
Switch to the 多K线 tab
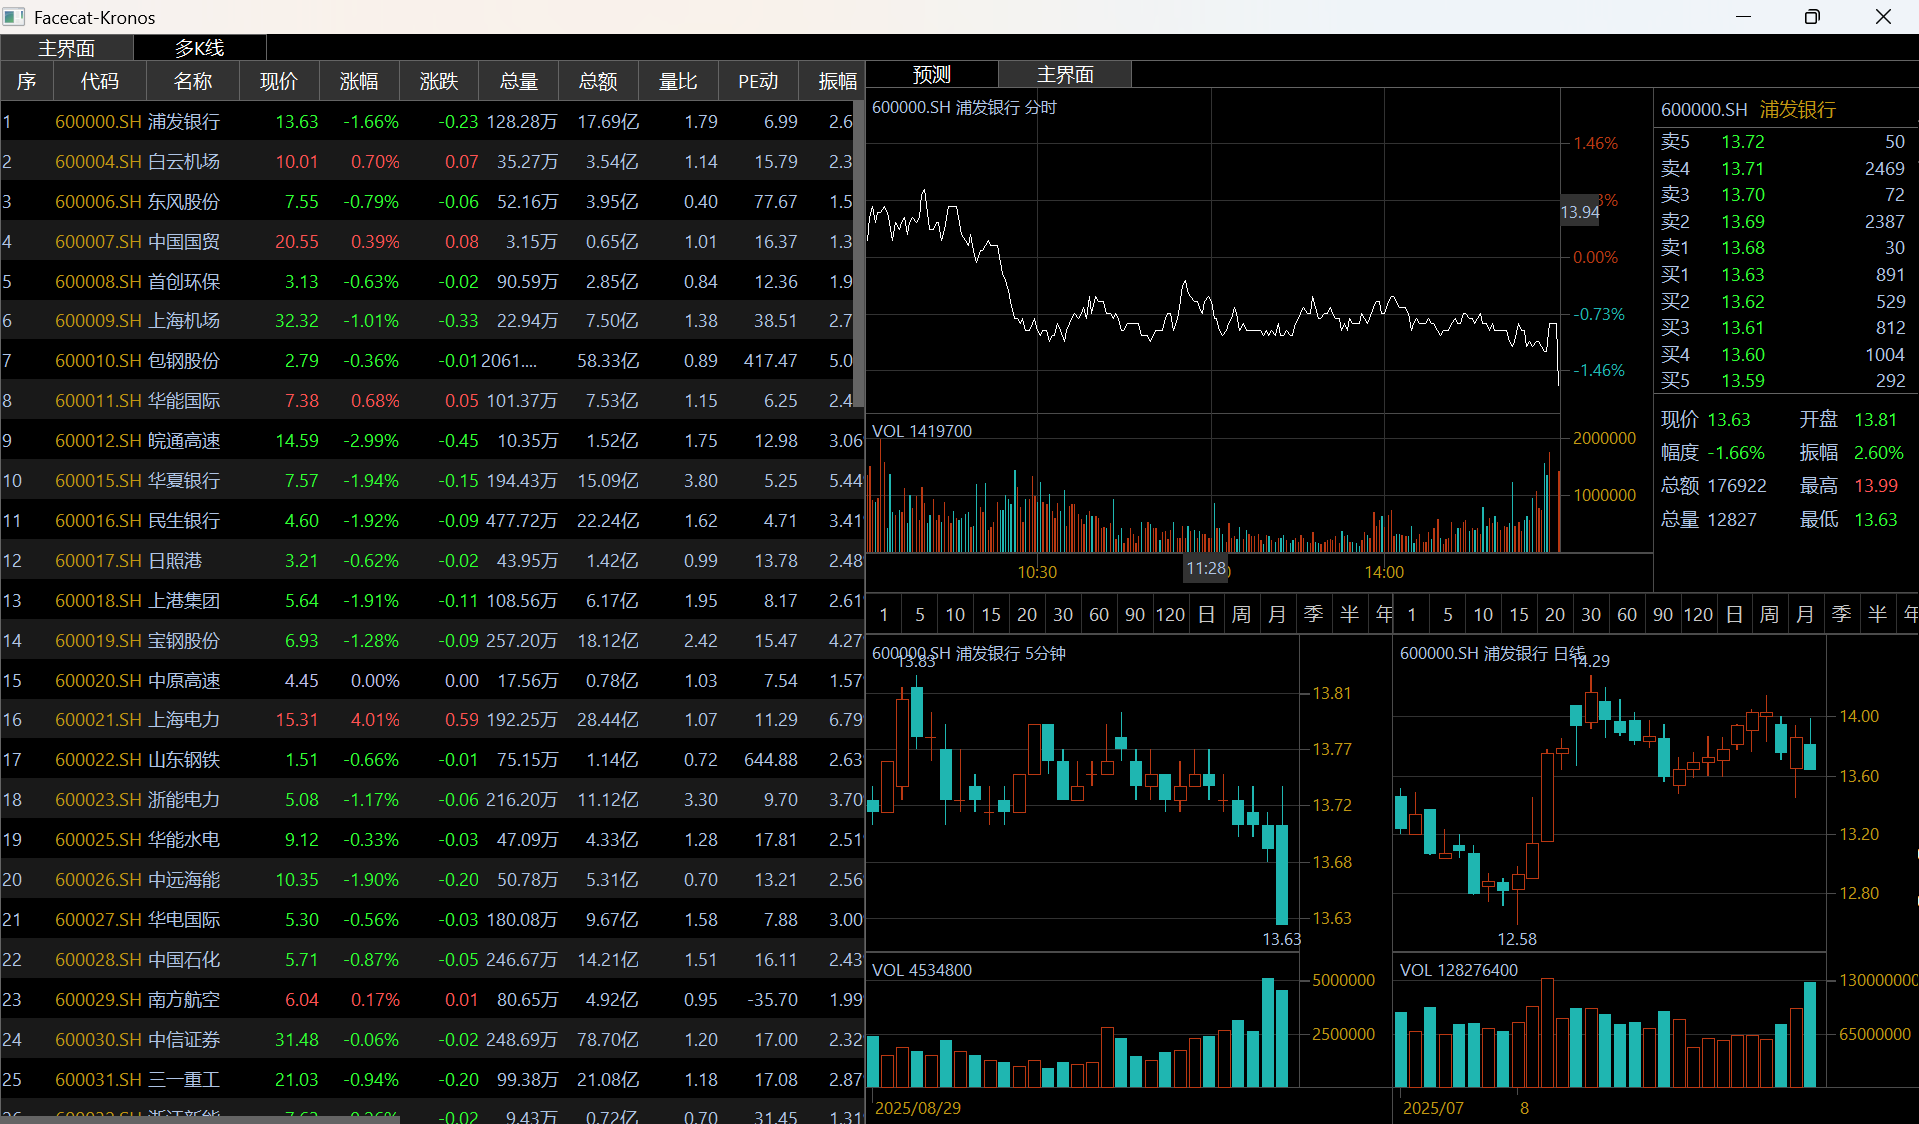pyautogui.click(x=200, y=48)
